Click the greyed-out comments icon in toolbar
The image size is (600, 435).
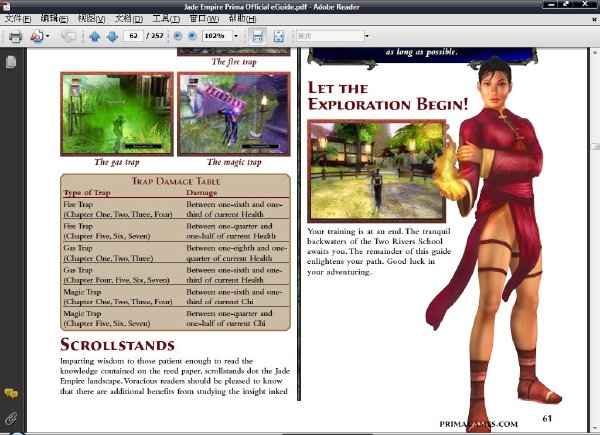(x=68, y=36)
